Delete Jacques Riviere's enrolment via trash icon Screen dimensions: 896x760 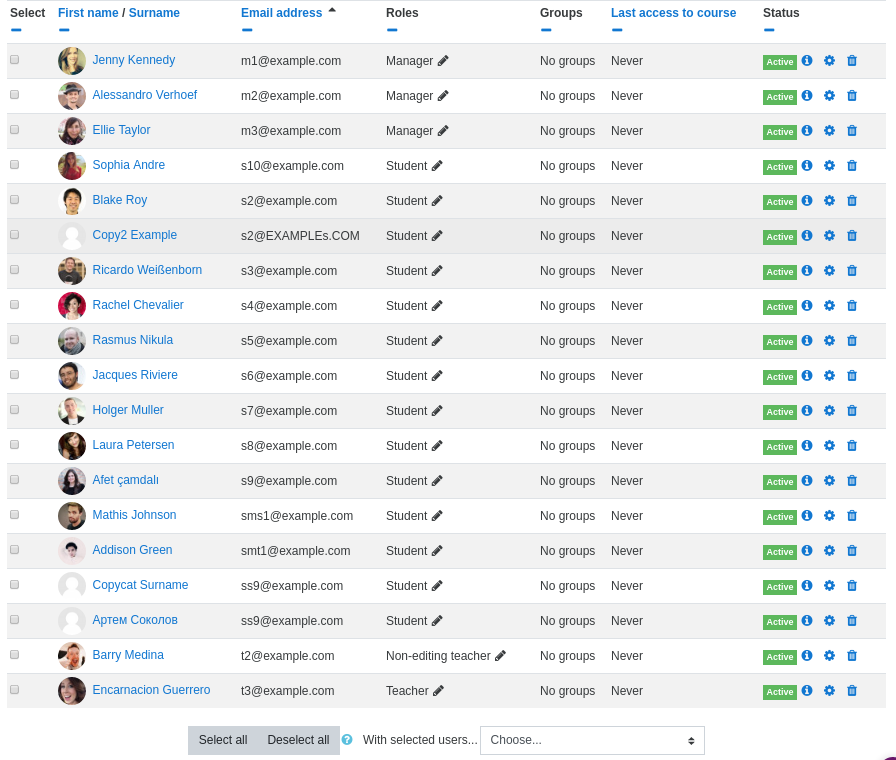coord(852,375)
